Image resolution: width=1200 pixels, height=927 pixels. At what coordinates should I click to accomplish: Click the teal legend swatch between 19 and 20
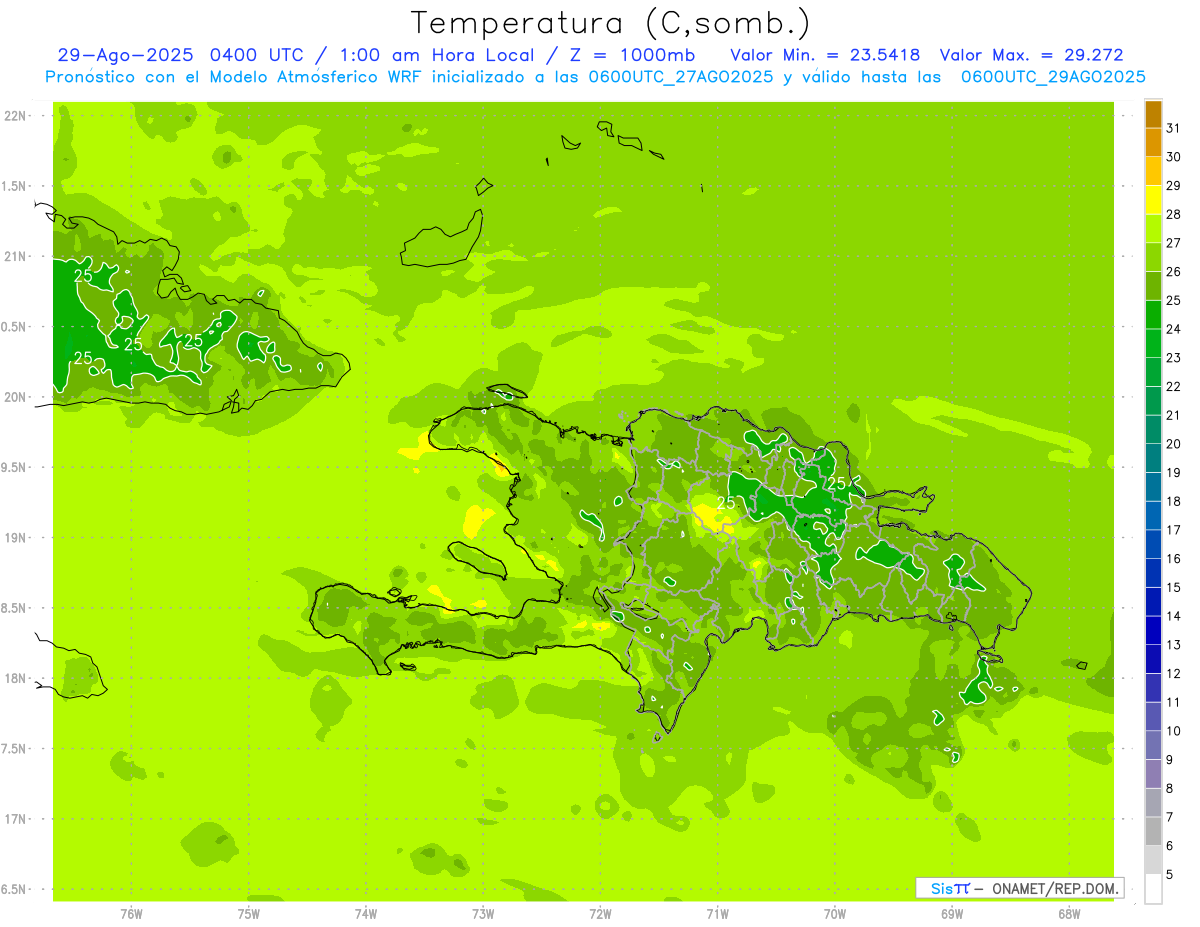click(x=1153, y=458)
